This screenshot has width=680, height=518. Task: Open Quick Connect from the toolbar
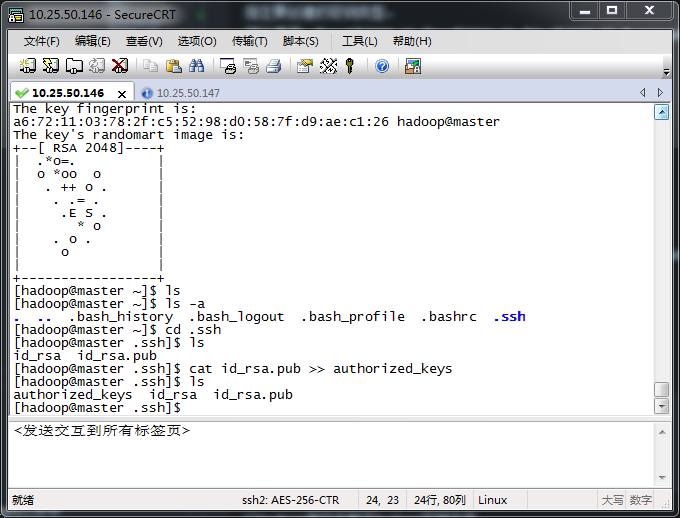pyautogui.click(x=50, y=66)
